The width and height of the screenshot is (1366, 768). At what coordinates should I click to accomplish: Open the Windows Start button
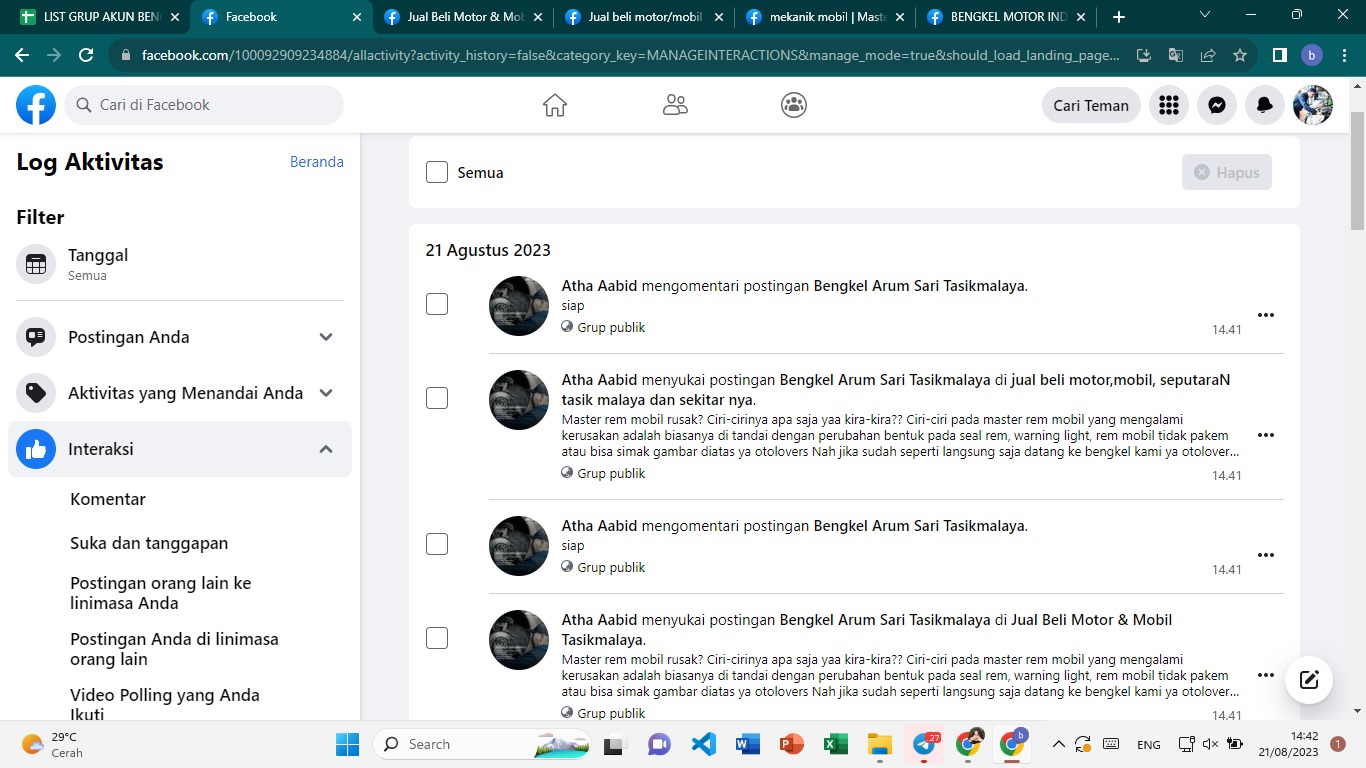click(x=347, y=744)
